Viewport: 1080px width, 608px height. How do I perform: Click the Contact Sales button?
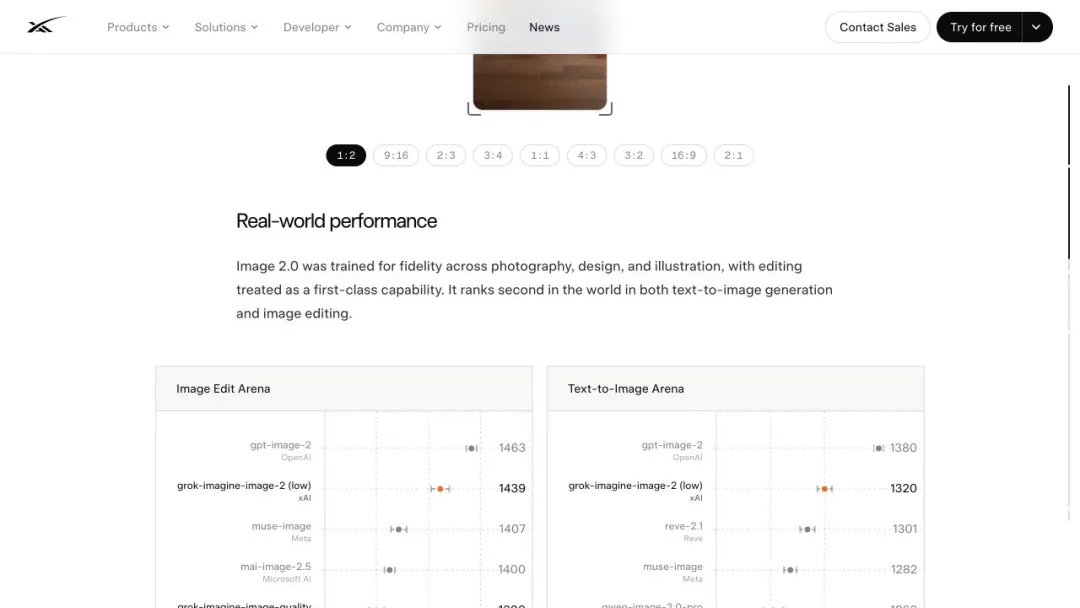(878, 27)
